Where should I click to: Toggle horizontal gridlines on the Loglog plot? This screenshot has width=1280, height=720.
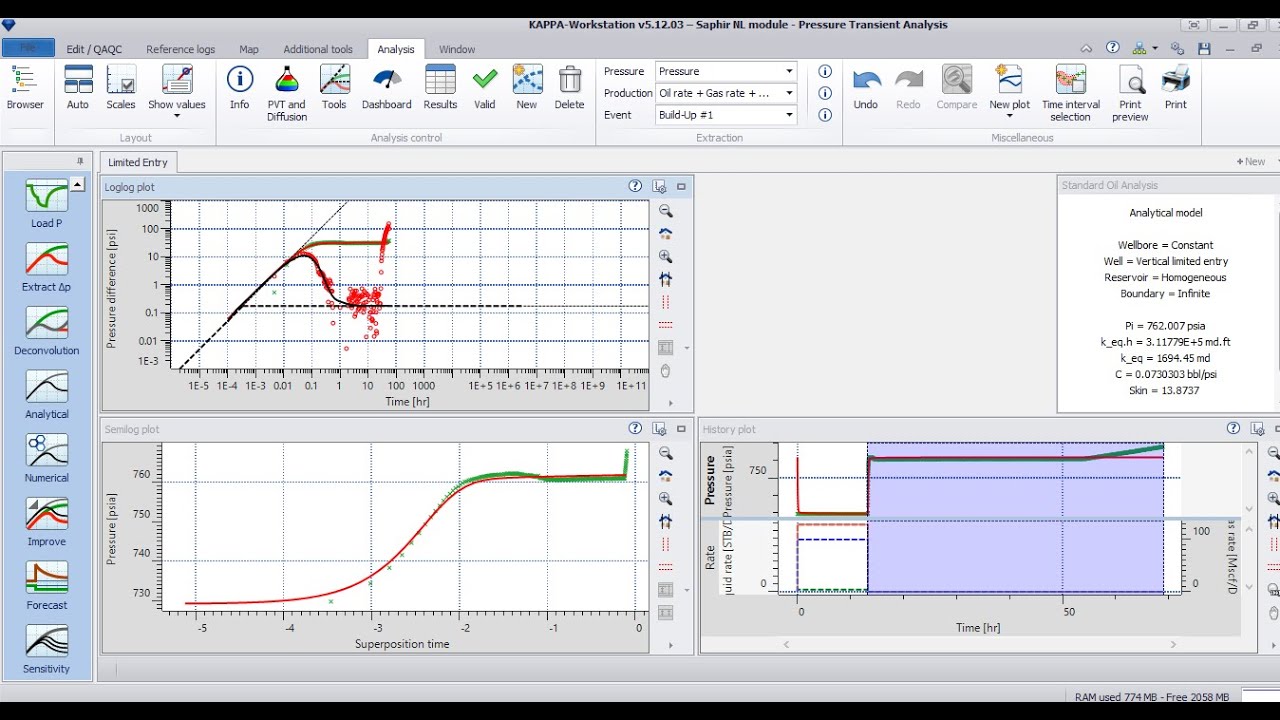coord(666,325)
